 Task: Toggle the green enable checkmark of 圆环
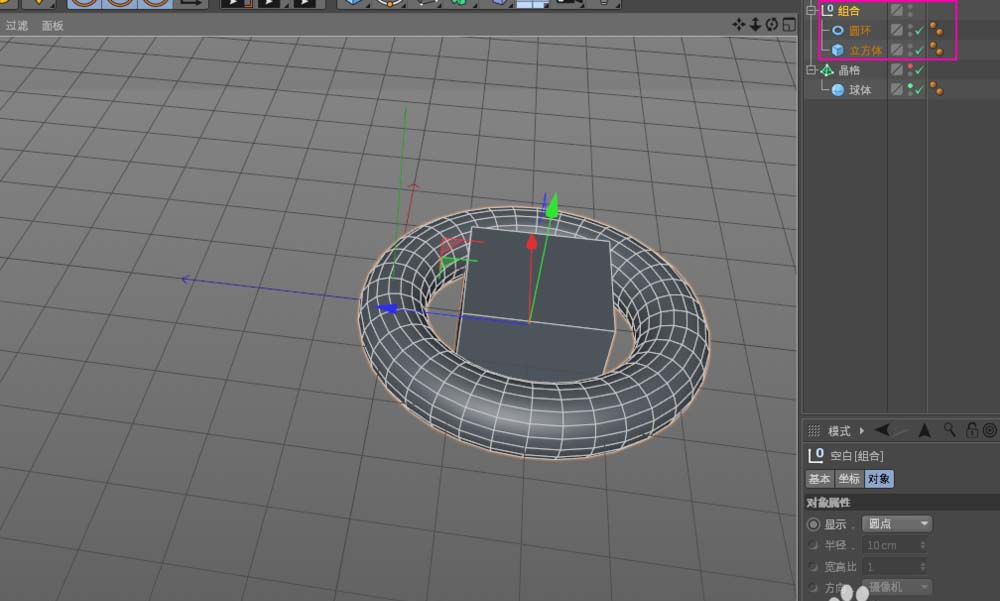(919, 30)
